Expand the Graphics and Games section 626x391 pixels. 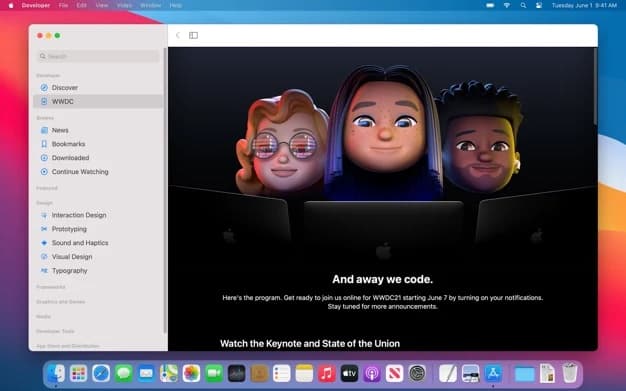pos(61,302)
